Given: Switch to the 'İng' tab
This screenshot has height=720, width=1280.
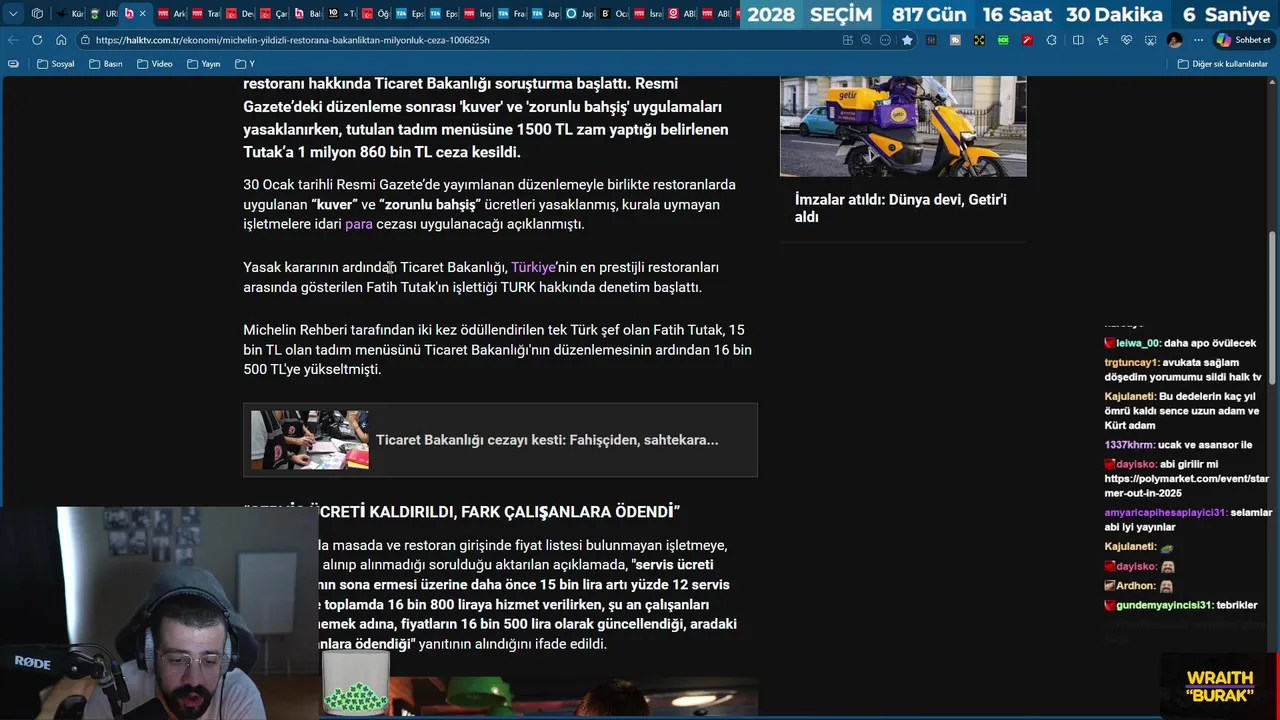Looking at the screenshot, I should tap(477, 14).
